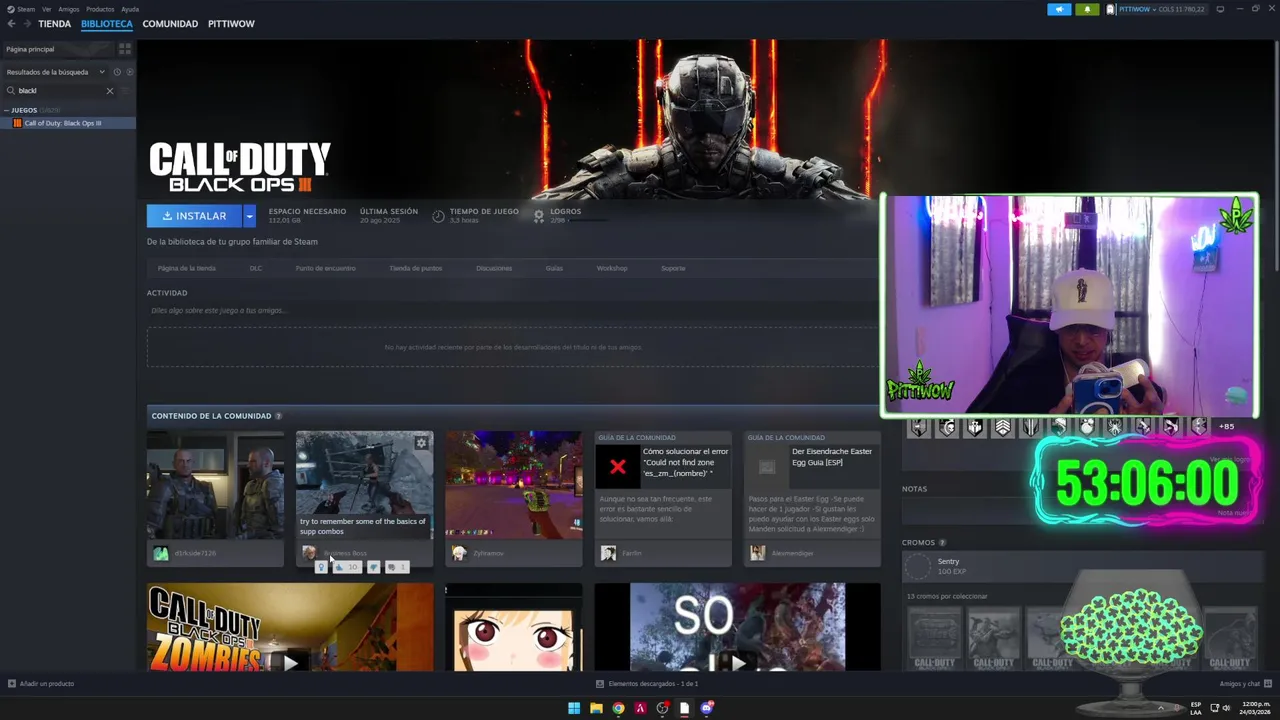Click the TIEMPO DE JUEGO clock icon
The width and height of the screenshot is (1280, 720).
point(438,216)
